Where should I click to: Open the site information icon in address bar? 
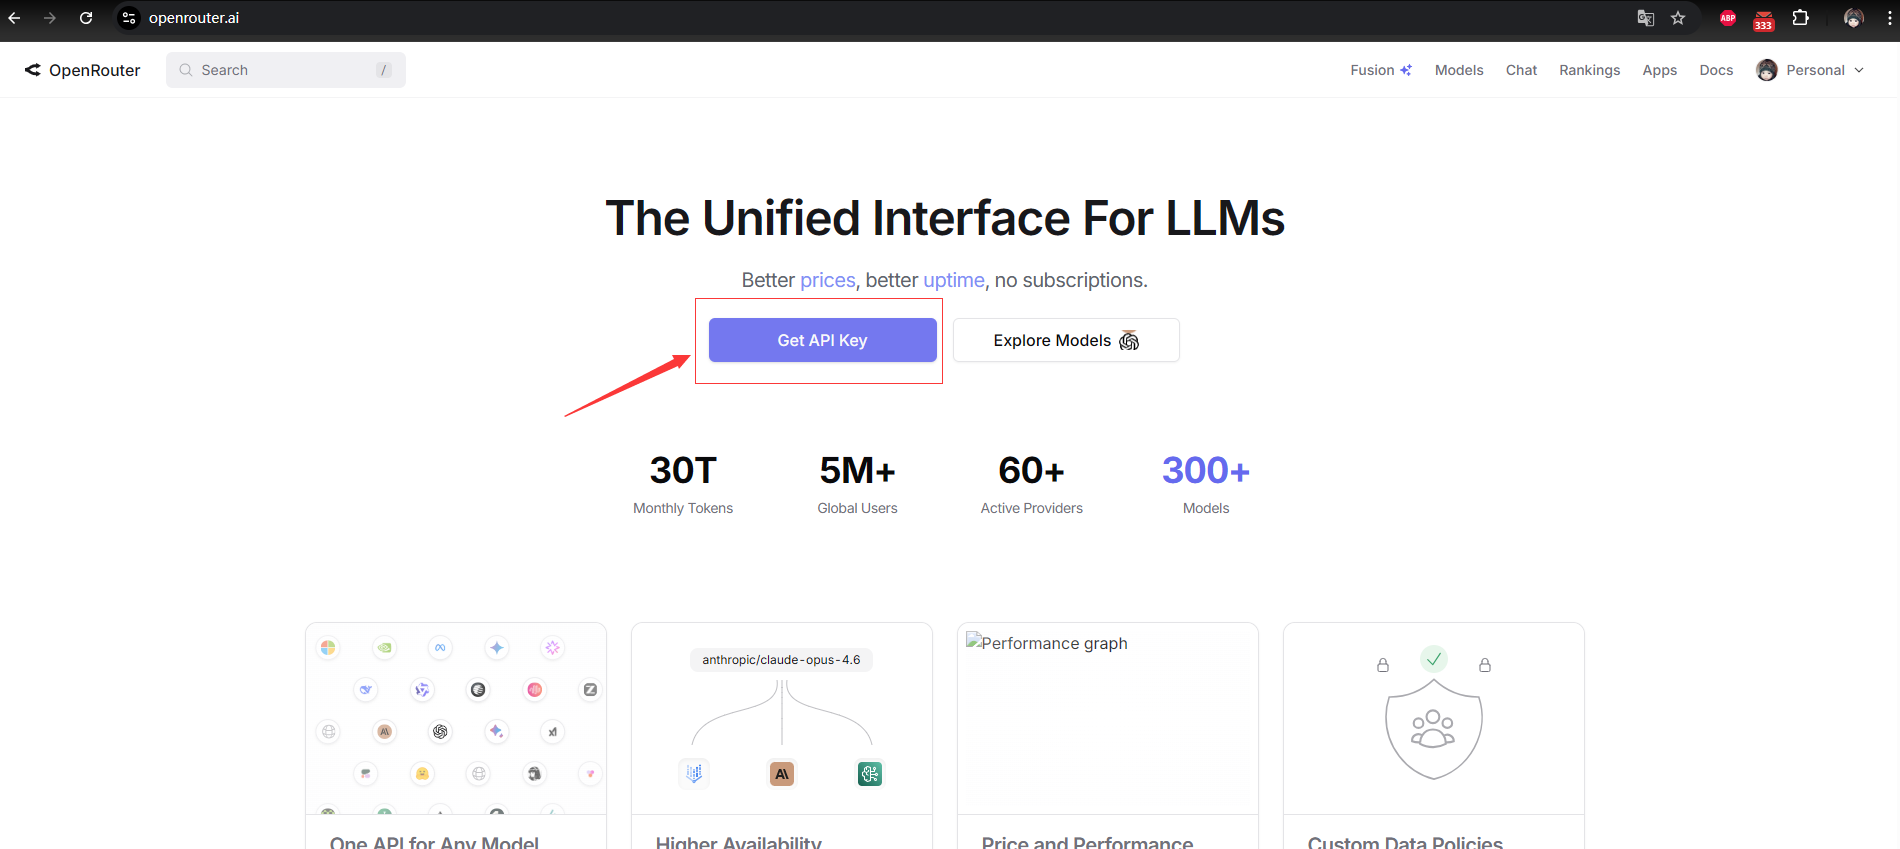(129, 18)
